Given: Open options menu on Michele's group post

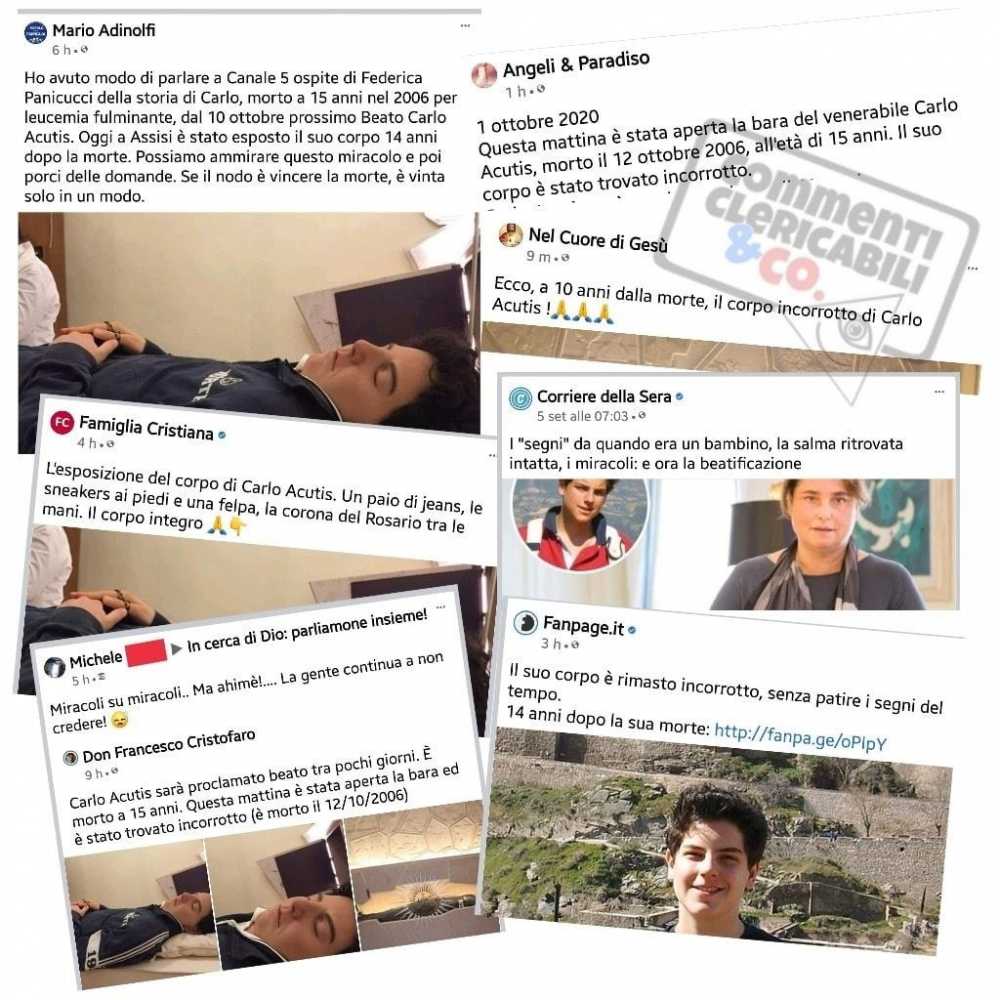Looking at the screenshot, I should pyautogui.click(x=441, y=607).
